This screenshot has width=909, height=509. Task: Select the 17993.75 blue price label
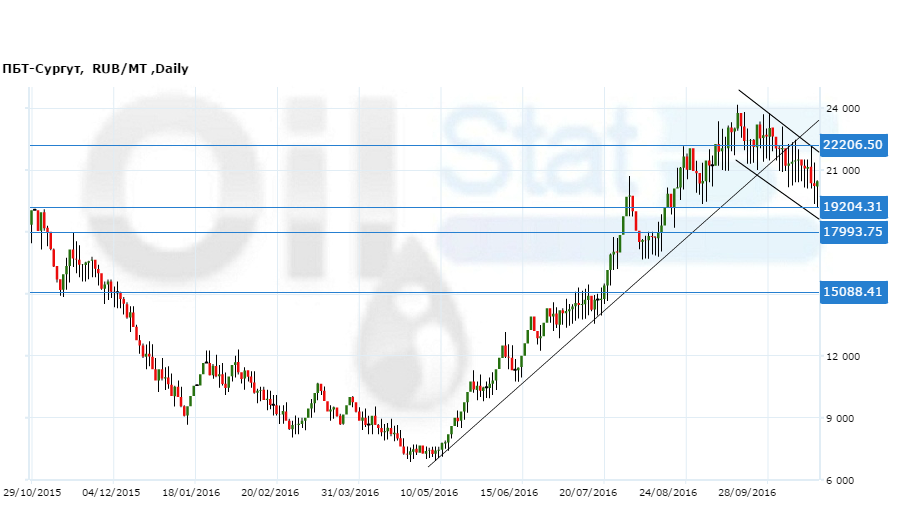[x=853, y=232]
